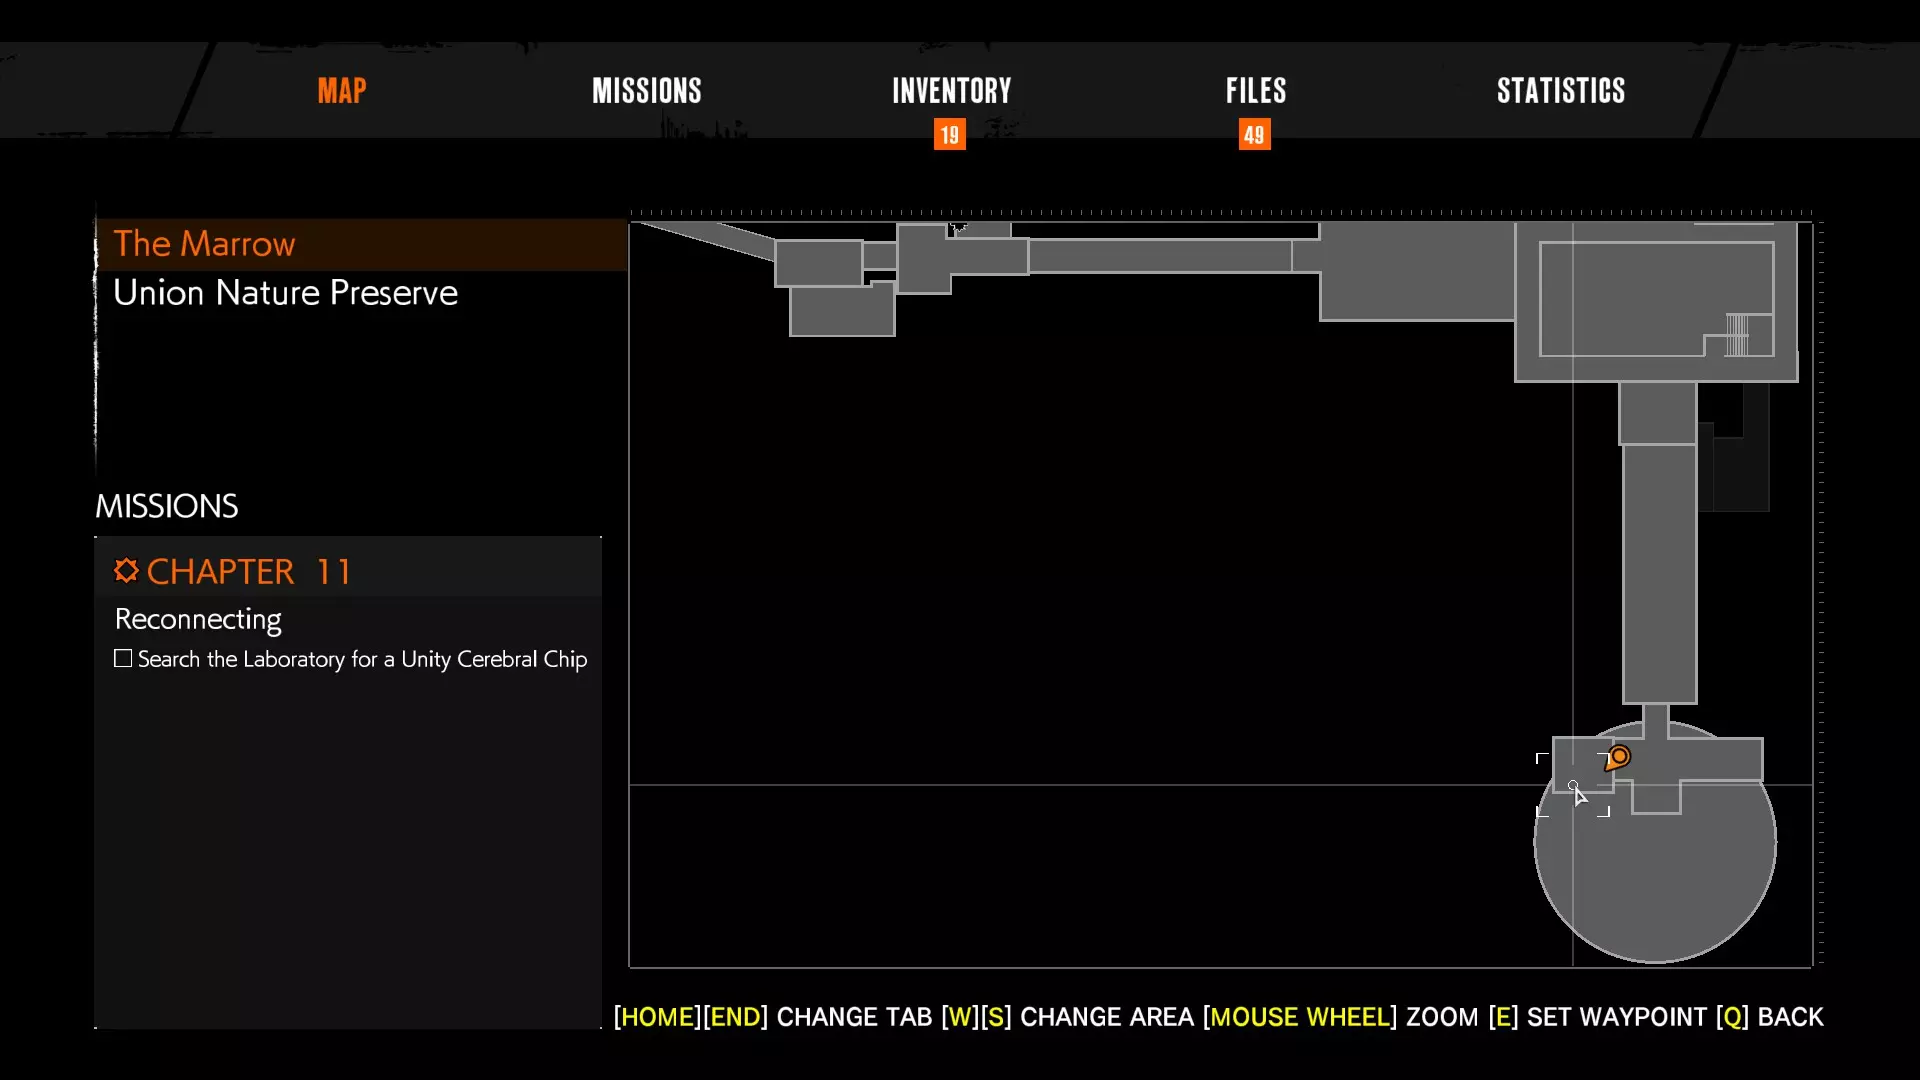The image size is (1920, 1080).
Task: Click the orange 49 badge under Files
Action: pyautogui.click(x=1254, y=135)
